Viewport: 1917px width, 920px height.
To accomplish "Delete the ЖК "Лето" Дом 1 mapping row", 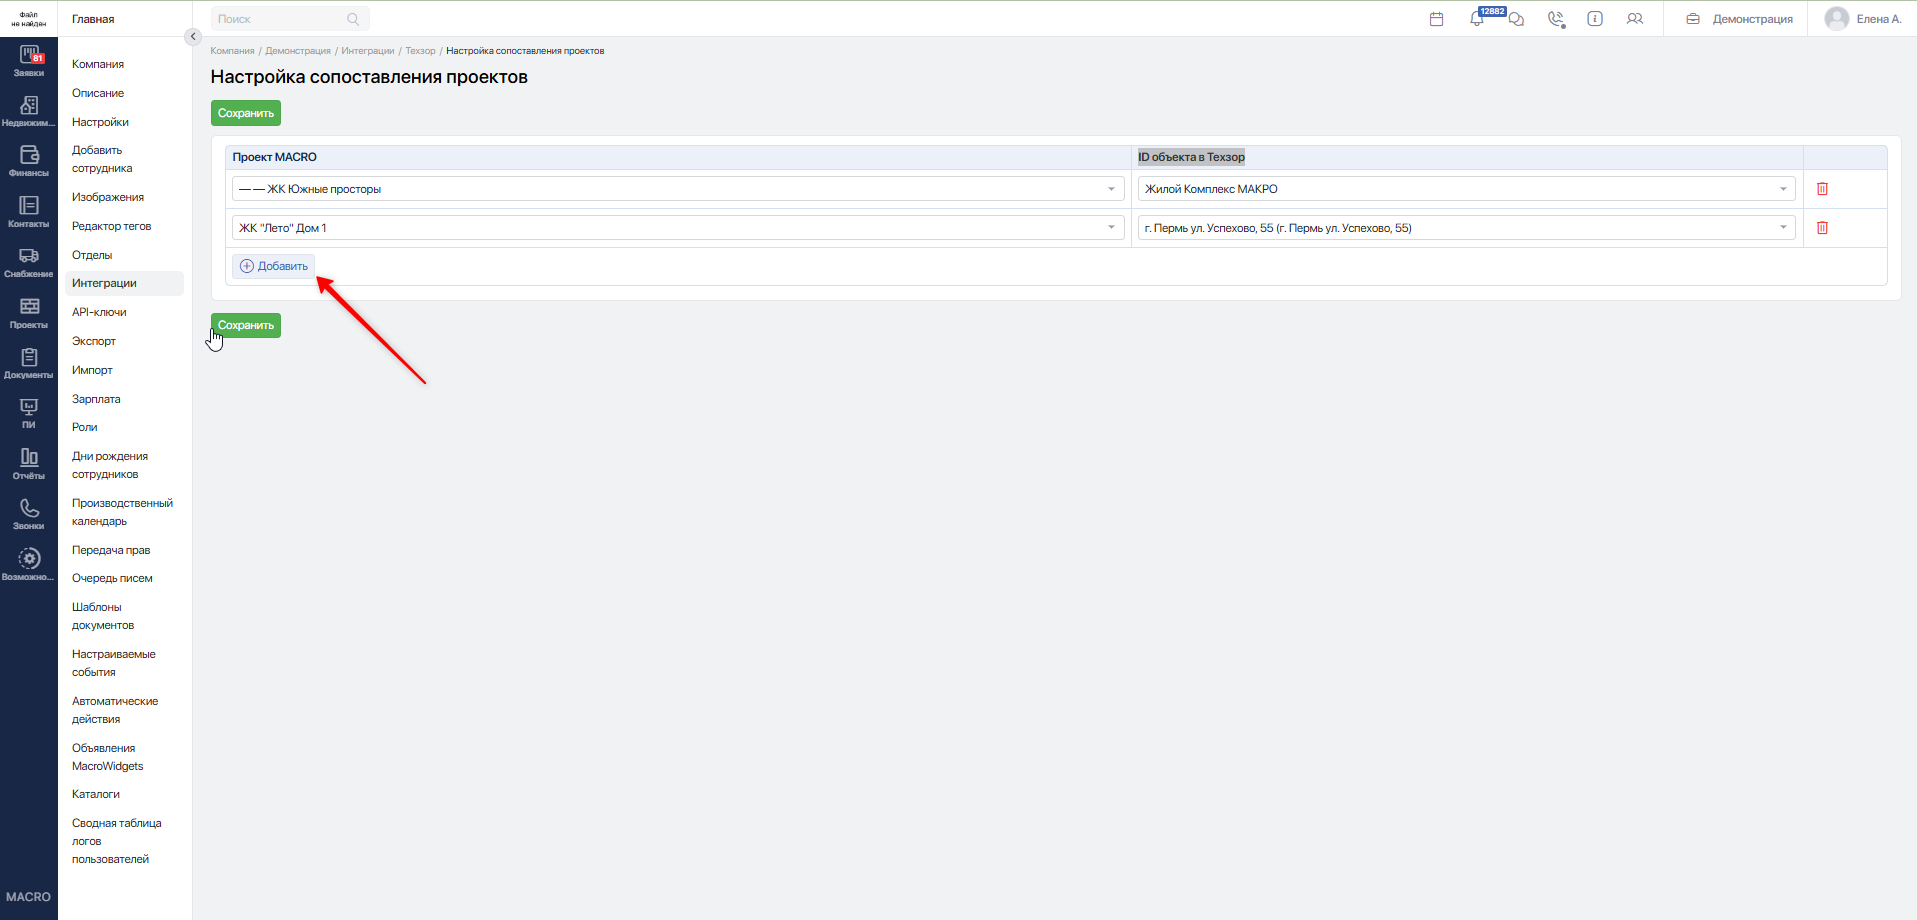I will tap(1822, 228).
